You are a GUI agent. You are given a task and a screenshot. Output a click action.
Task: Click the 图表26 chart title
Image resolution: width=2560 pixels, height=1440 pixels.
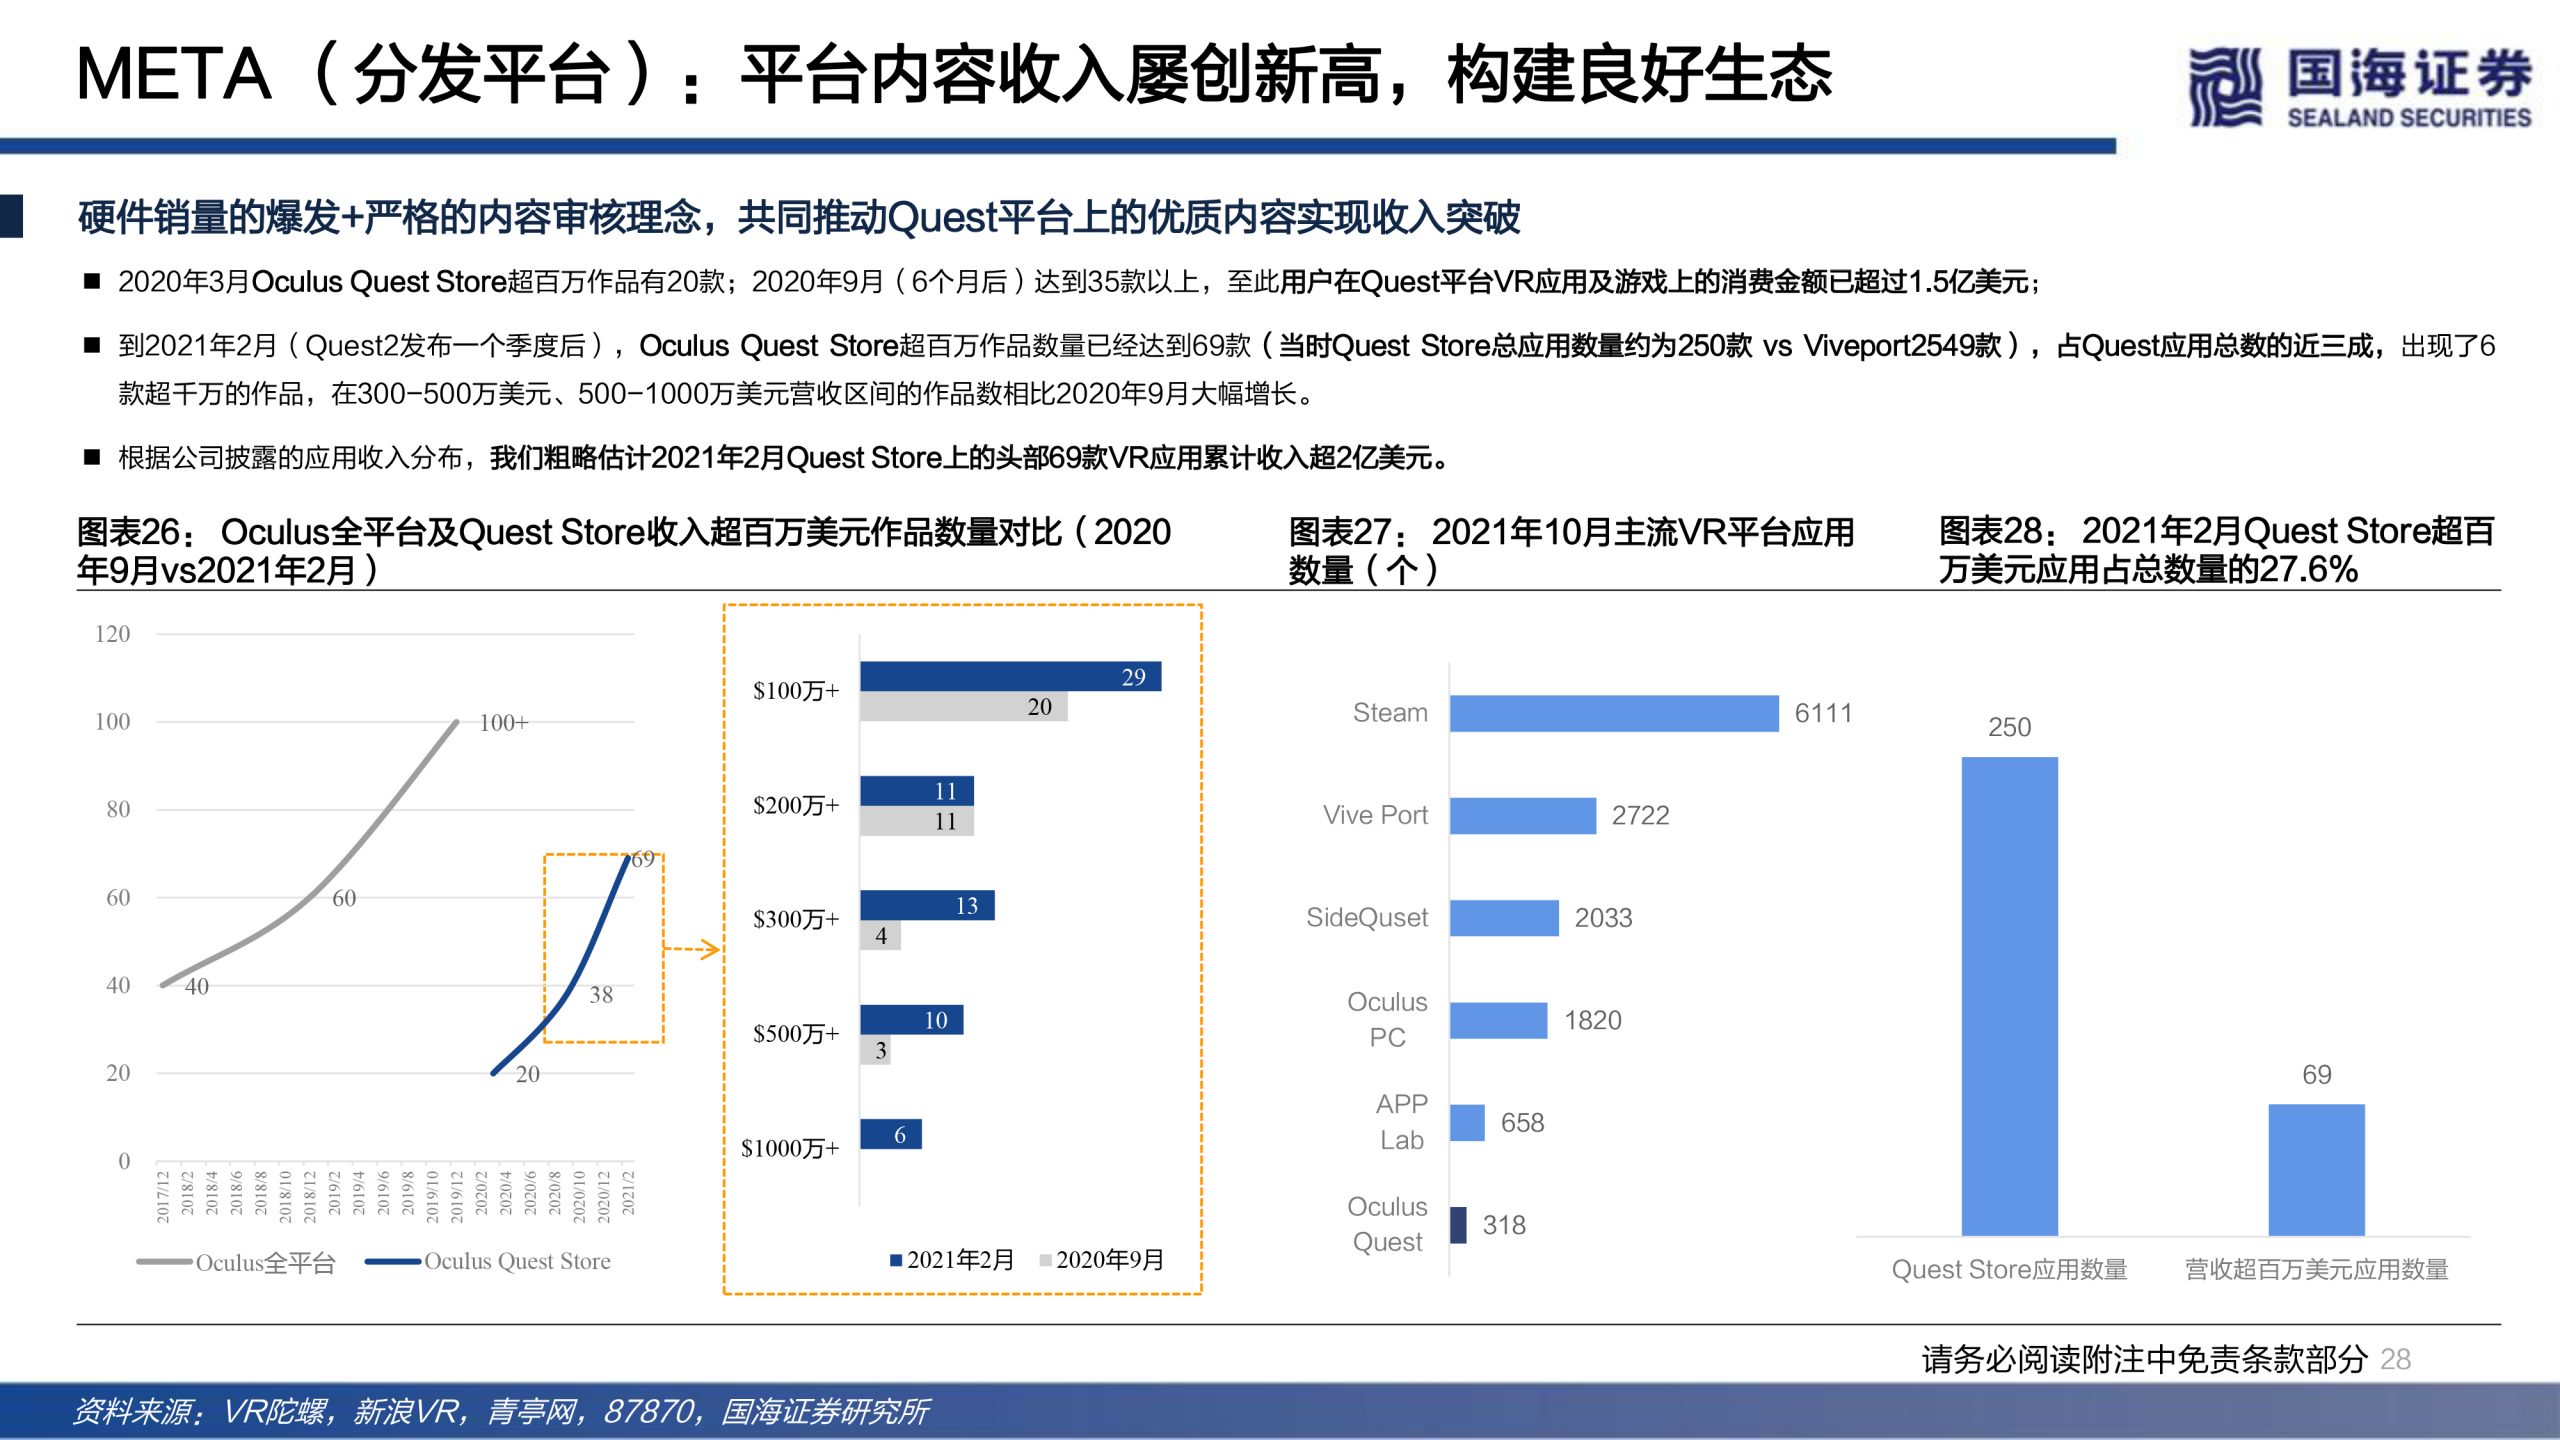(x=624, y=550)
